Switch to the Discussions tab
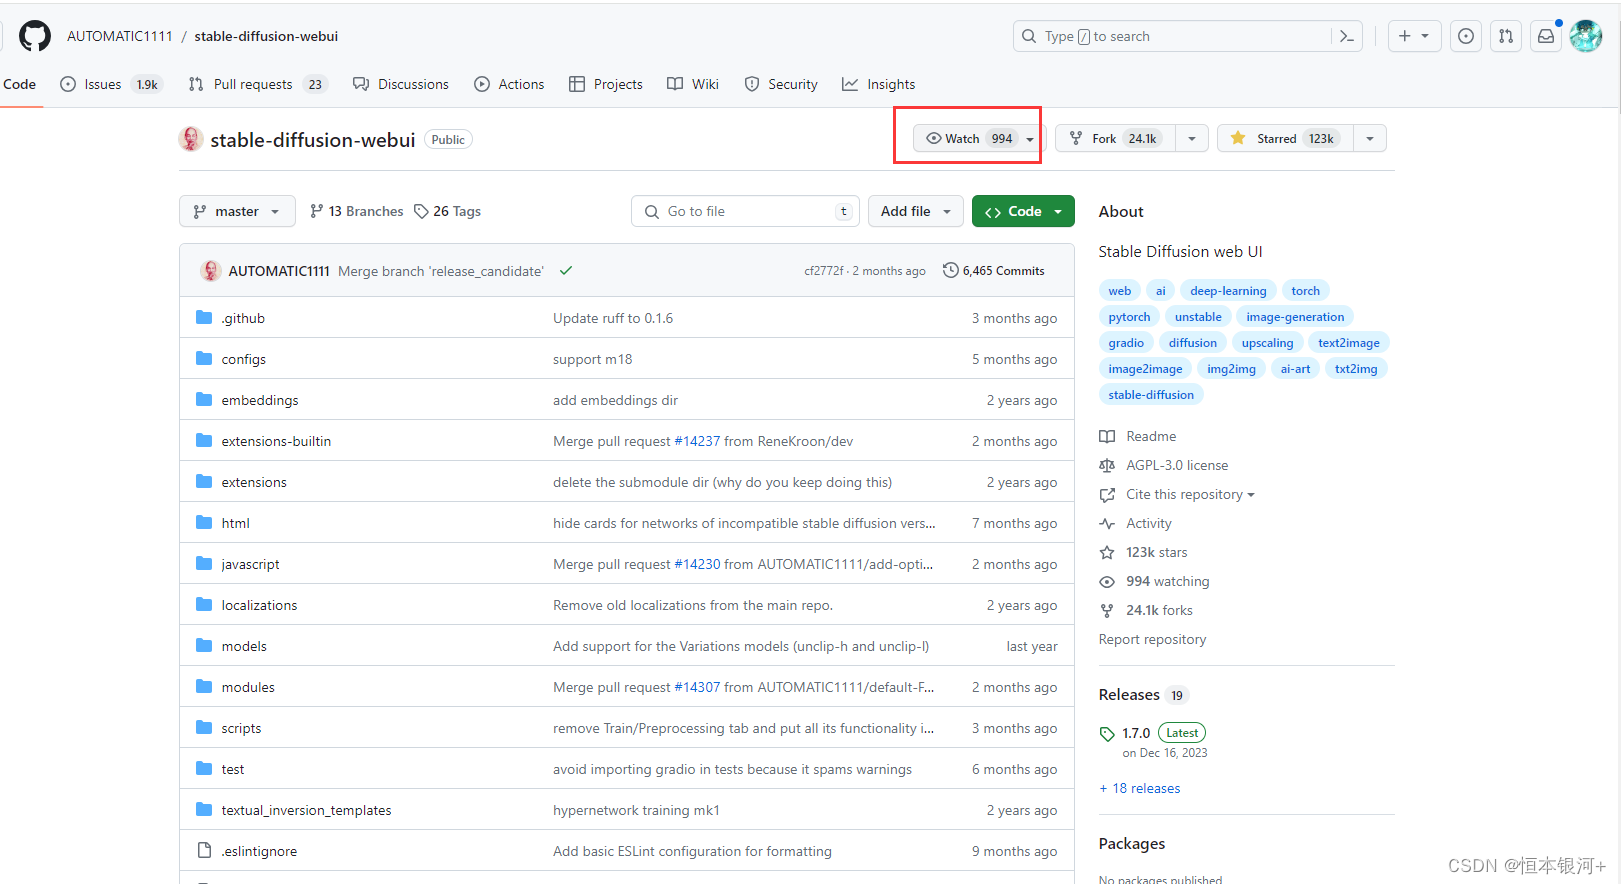The height and width of the screenshot is (884, 1621). (x=401, y=84)
